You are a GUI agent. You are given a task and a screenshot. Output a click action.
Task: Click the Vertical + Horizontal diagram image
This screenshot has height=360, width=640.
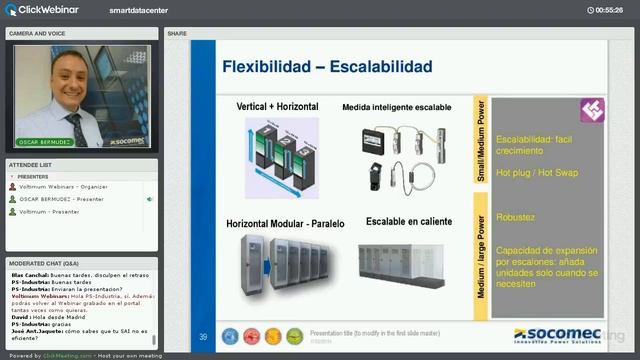click(x=282, y=158)
